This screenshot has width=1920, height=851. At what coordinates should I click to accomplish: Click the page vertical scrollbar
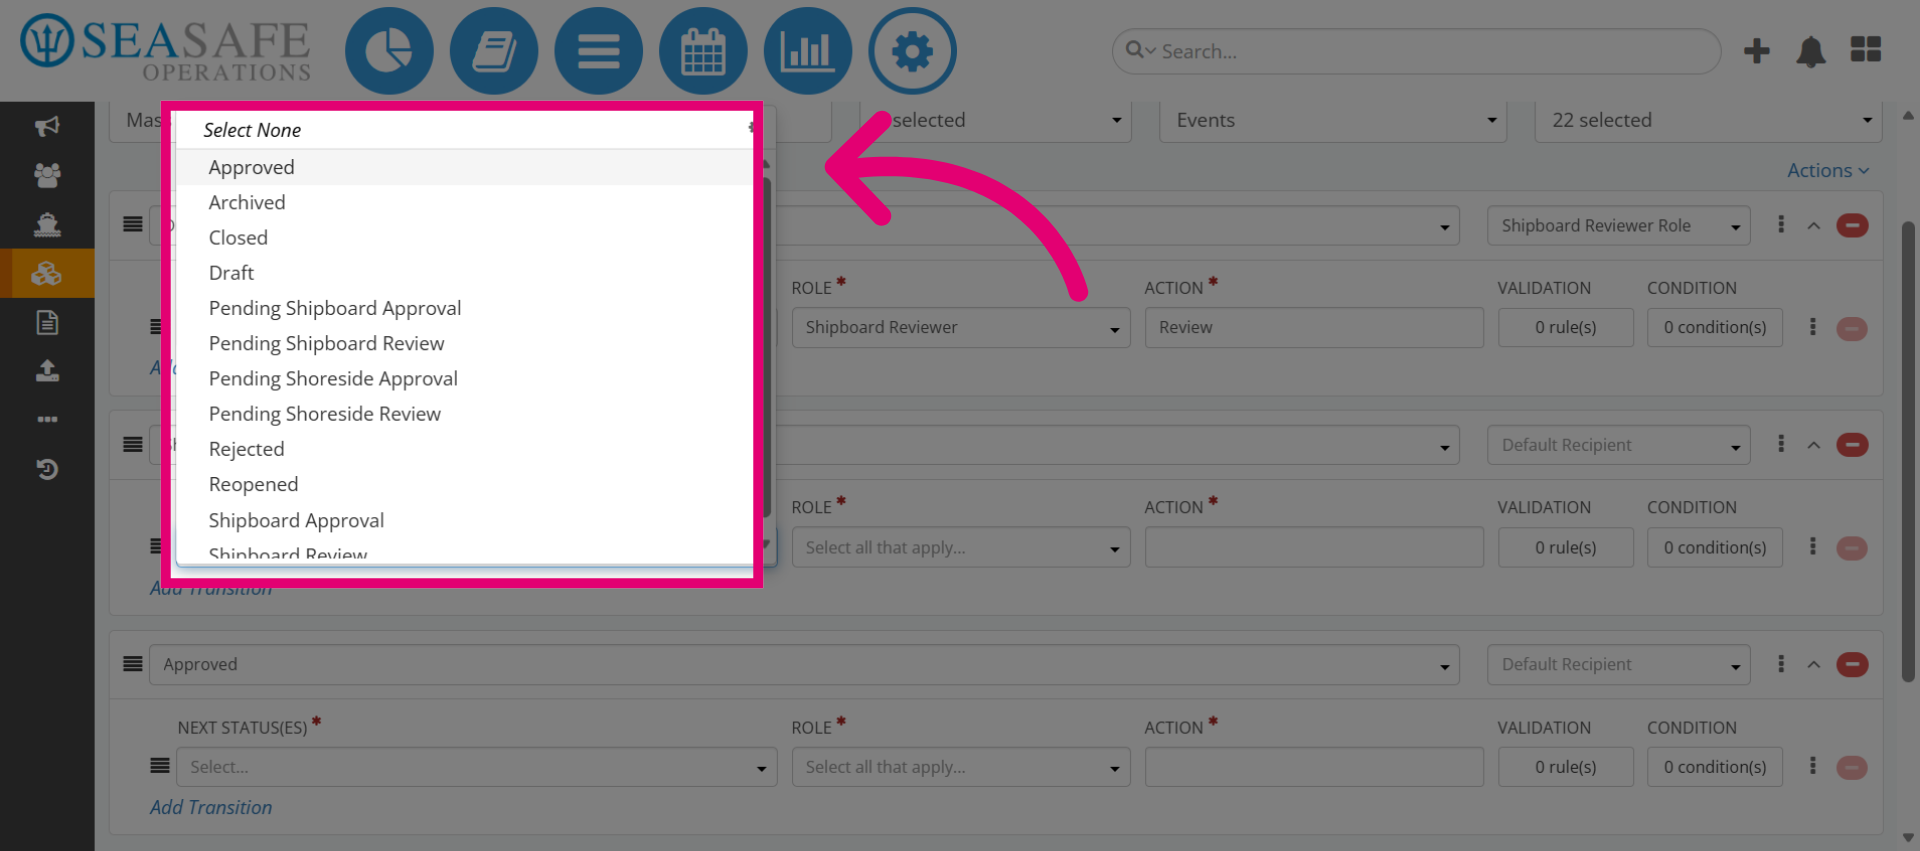coord(1908,450)
